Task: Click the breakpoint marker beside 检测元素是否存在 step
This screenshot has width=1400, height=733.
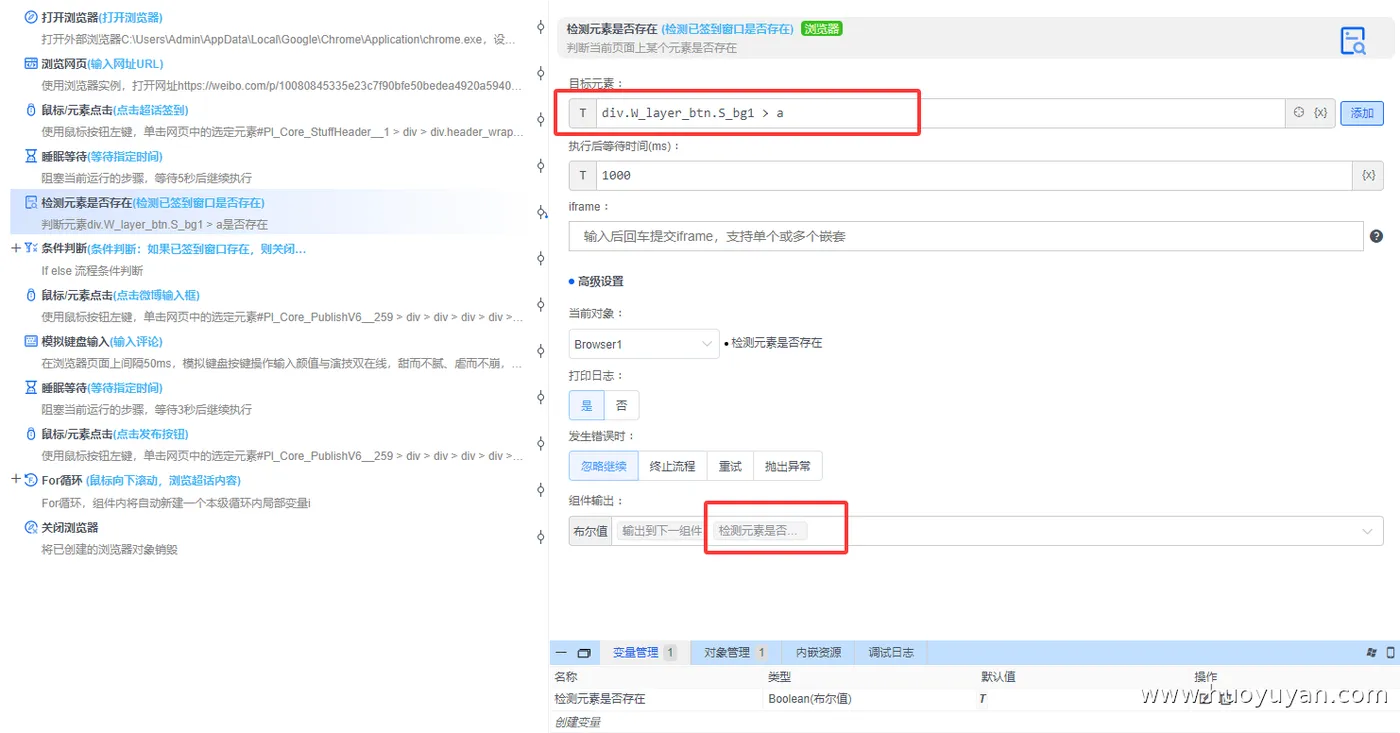Action: [x=541, y=211]
